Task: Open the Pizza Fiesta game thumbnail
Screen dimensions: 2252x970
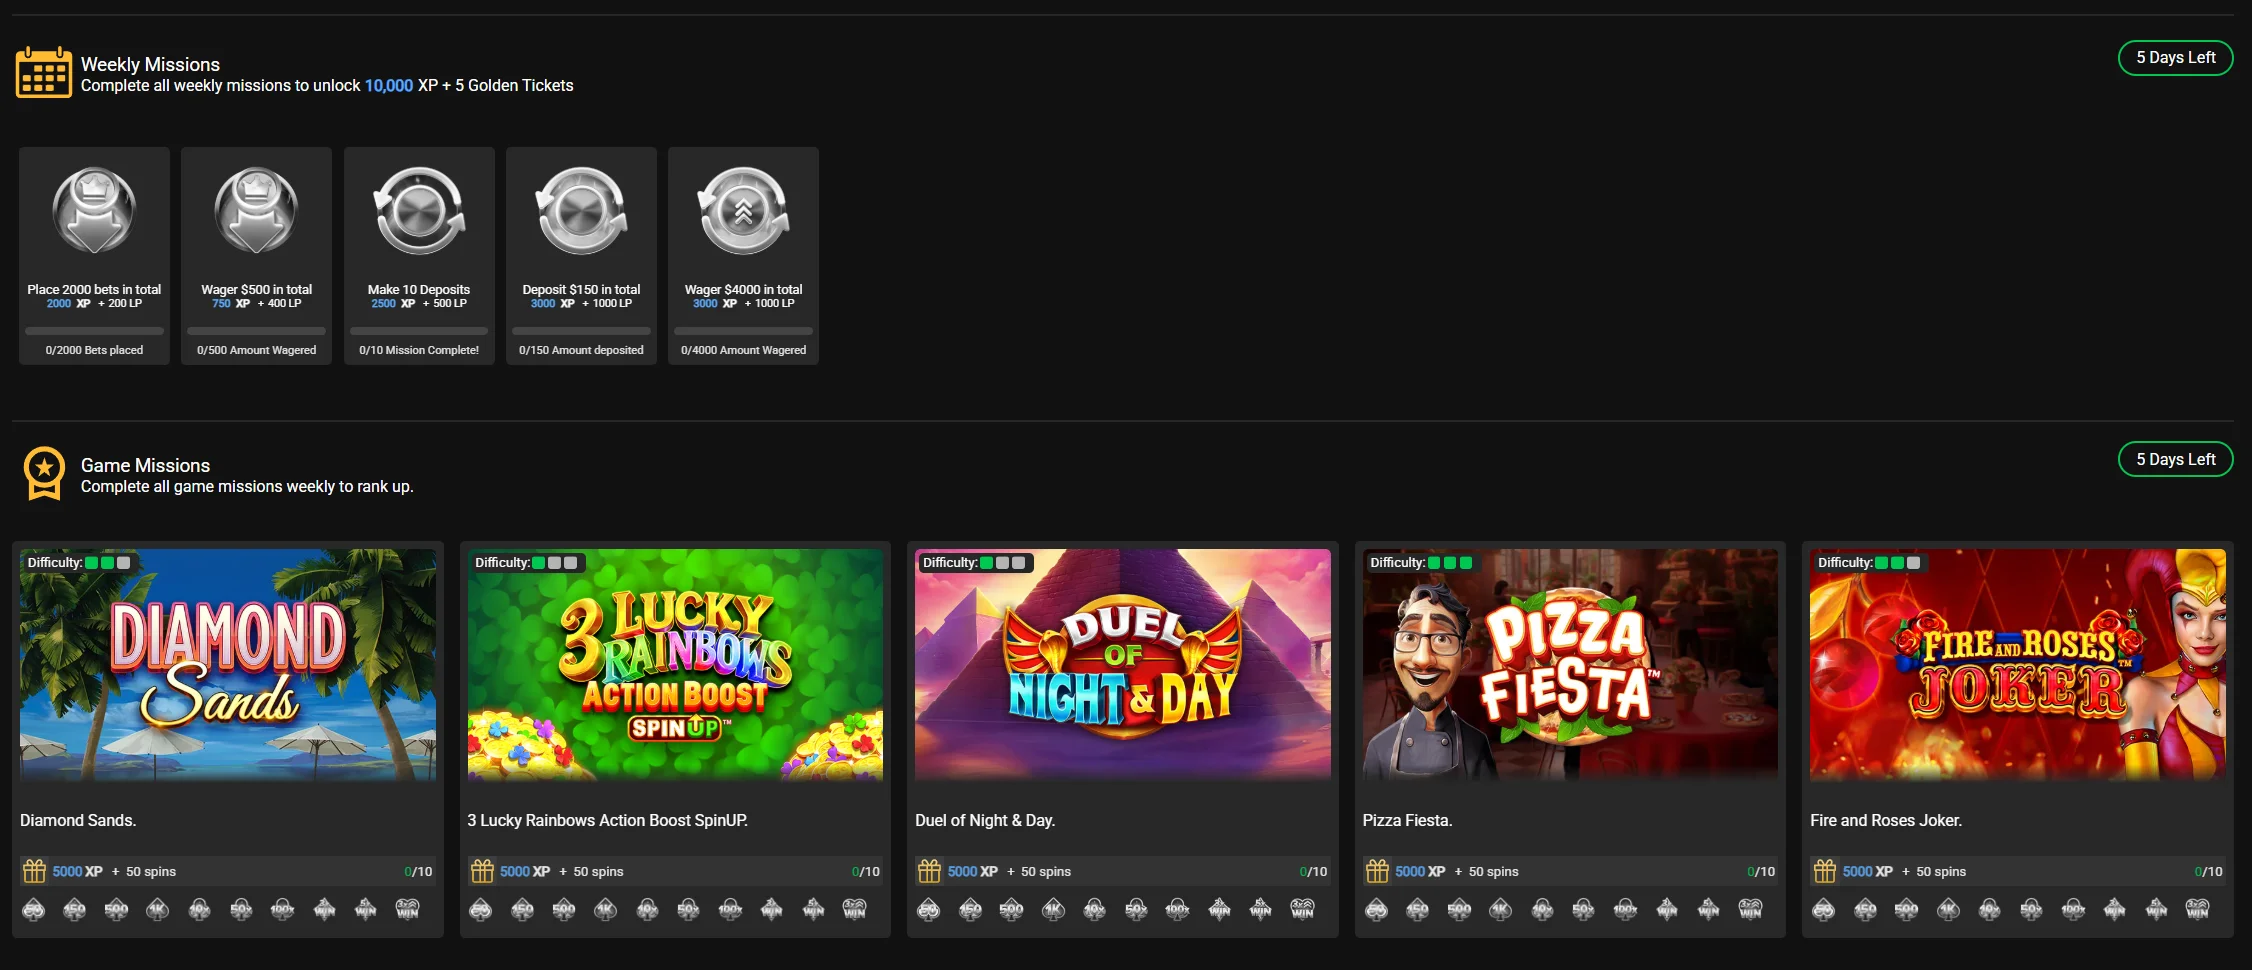Action: pyautogui.click(x=1570, y=664)
